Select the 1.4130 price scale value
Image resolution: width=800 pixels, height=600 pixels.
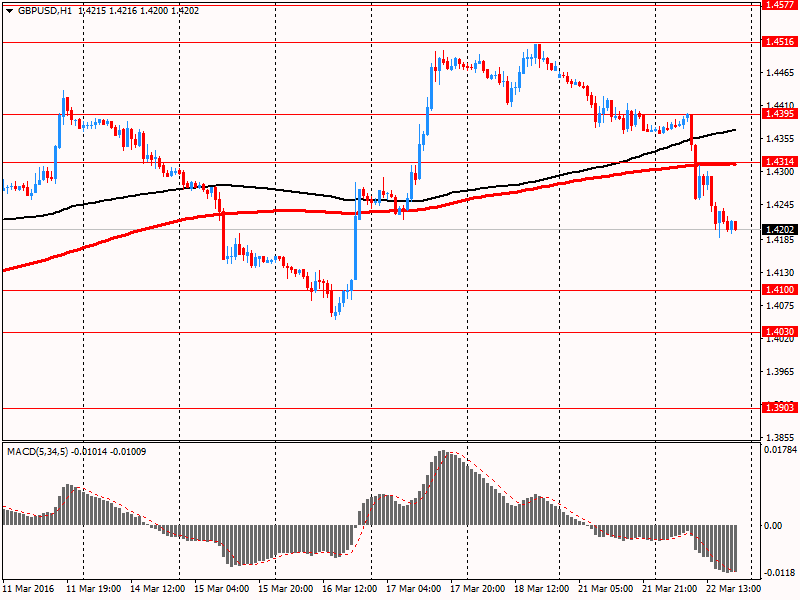coord(780,272)
